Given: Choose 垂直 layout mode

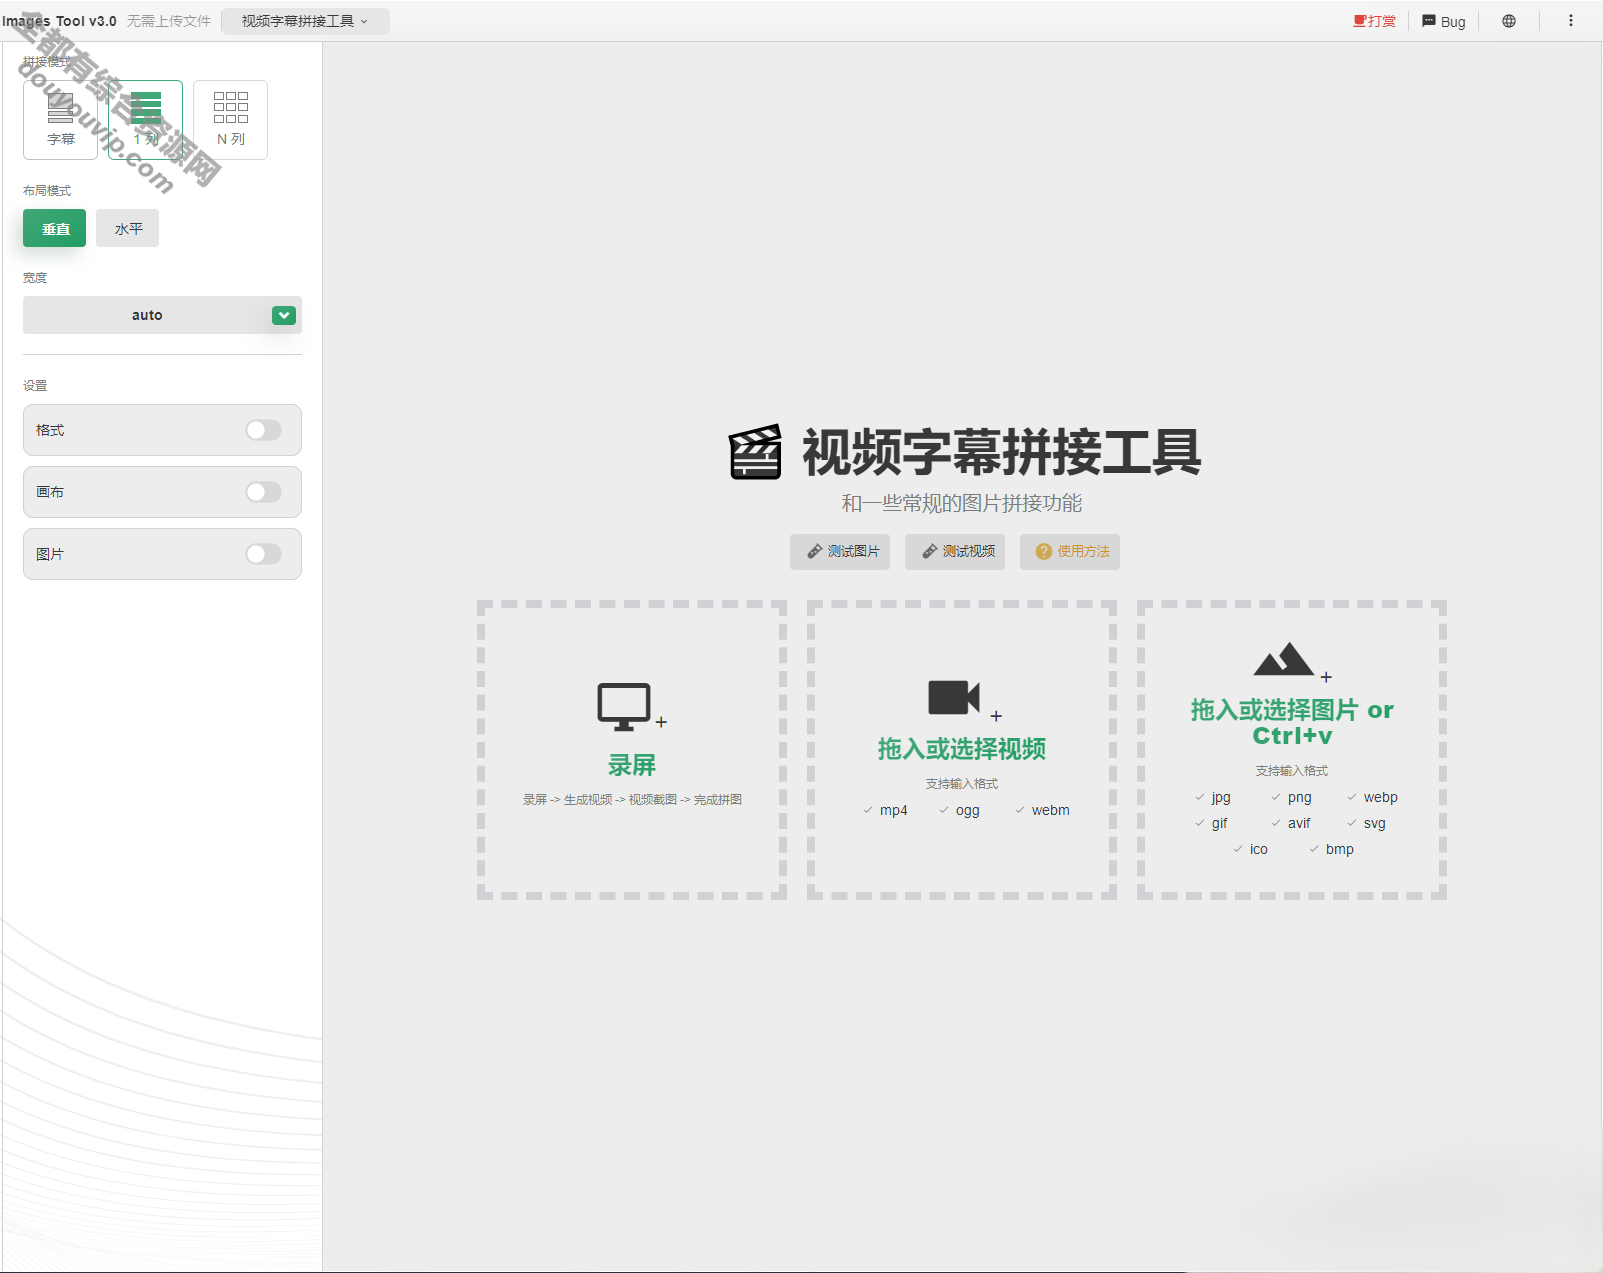Looking at the screenshot, I should coord(55,228).
